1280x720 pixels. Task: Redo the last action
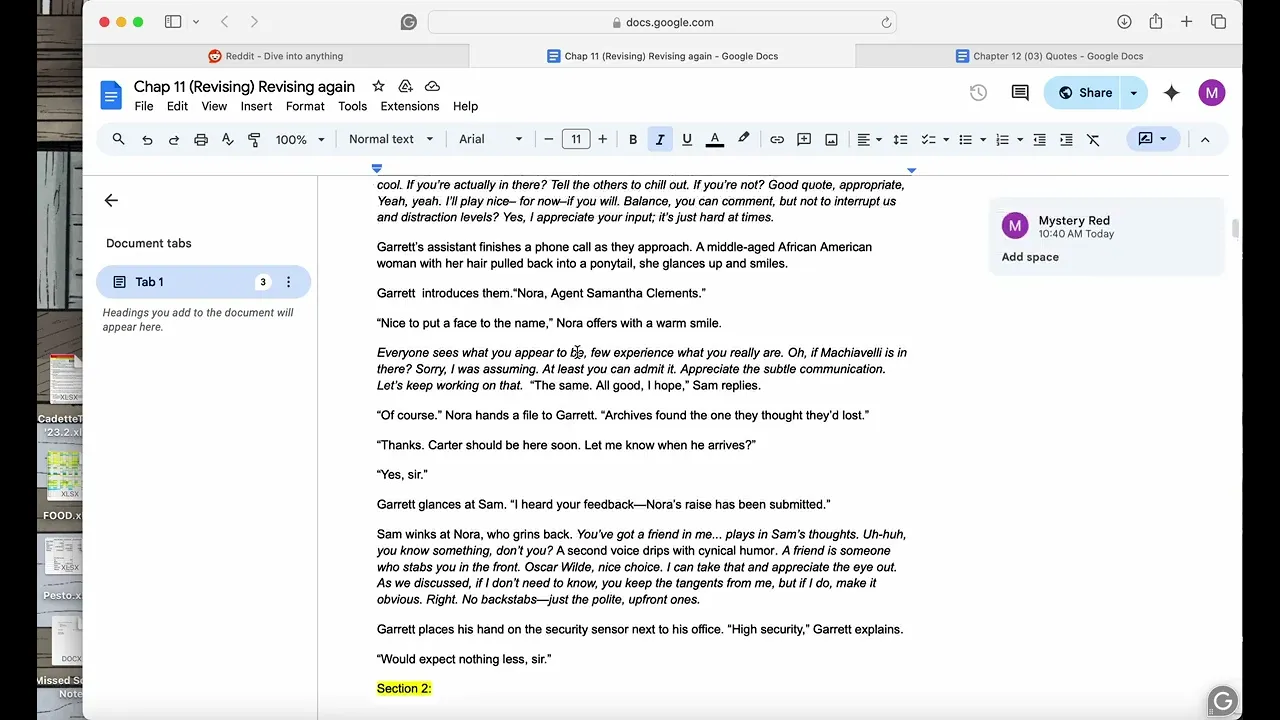[174, 140]
